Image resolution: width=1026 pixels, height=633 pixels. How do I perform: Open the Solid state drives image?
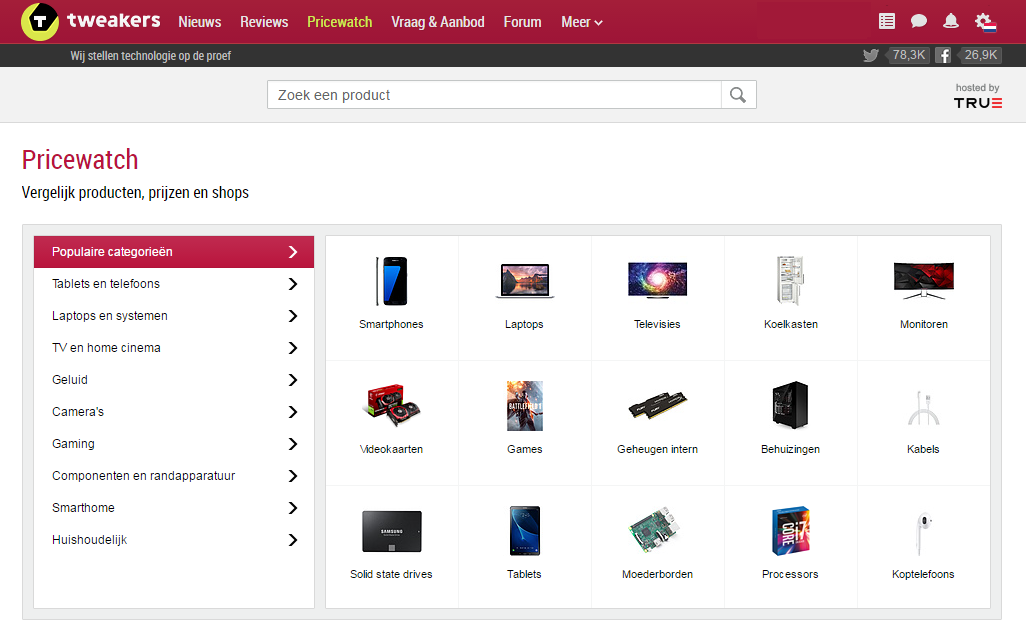pyautogui.click(x=392, y=531)
